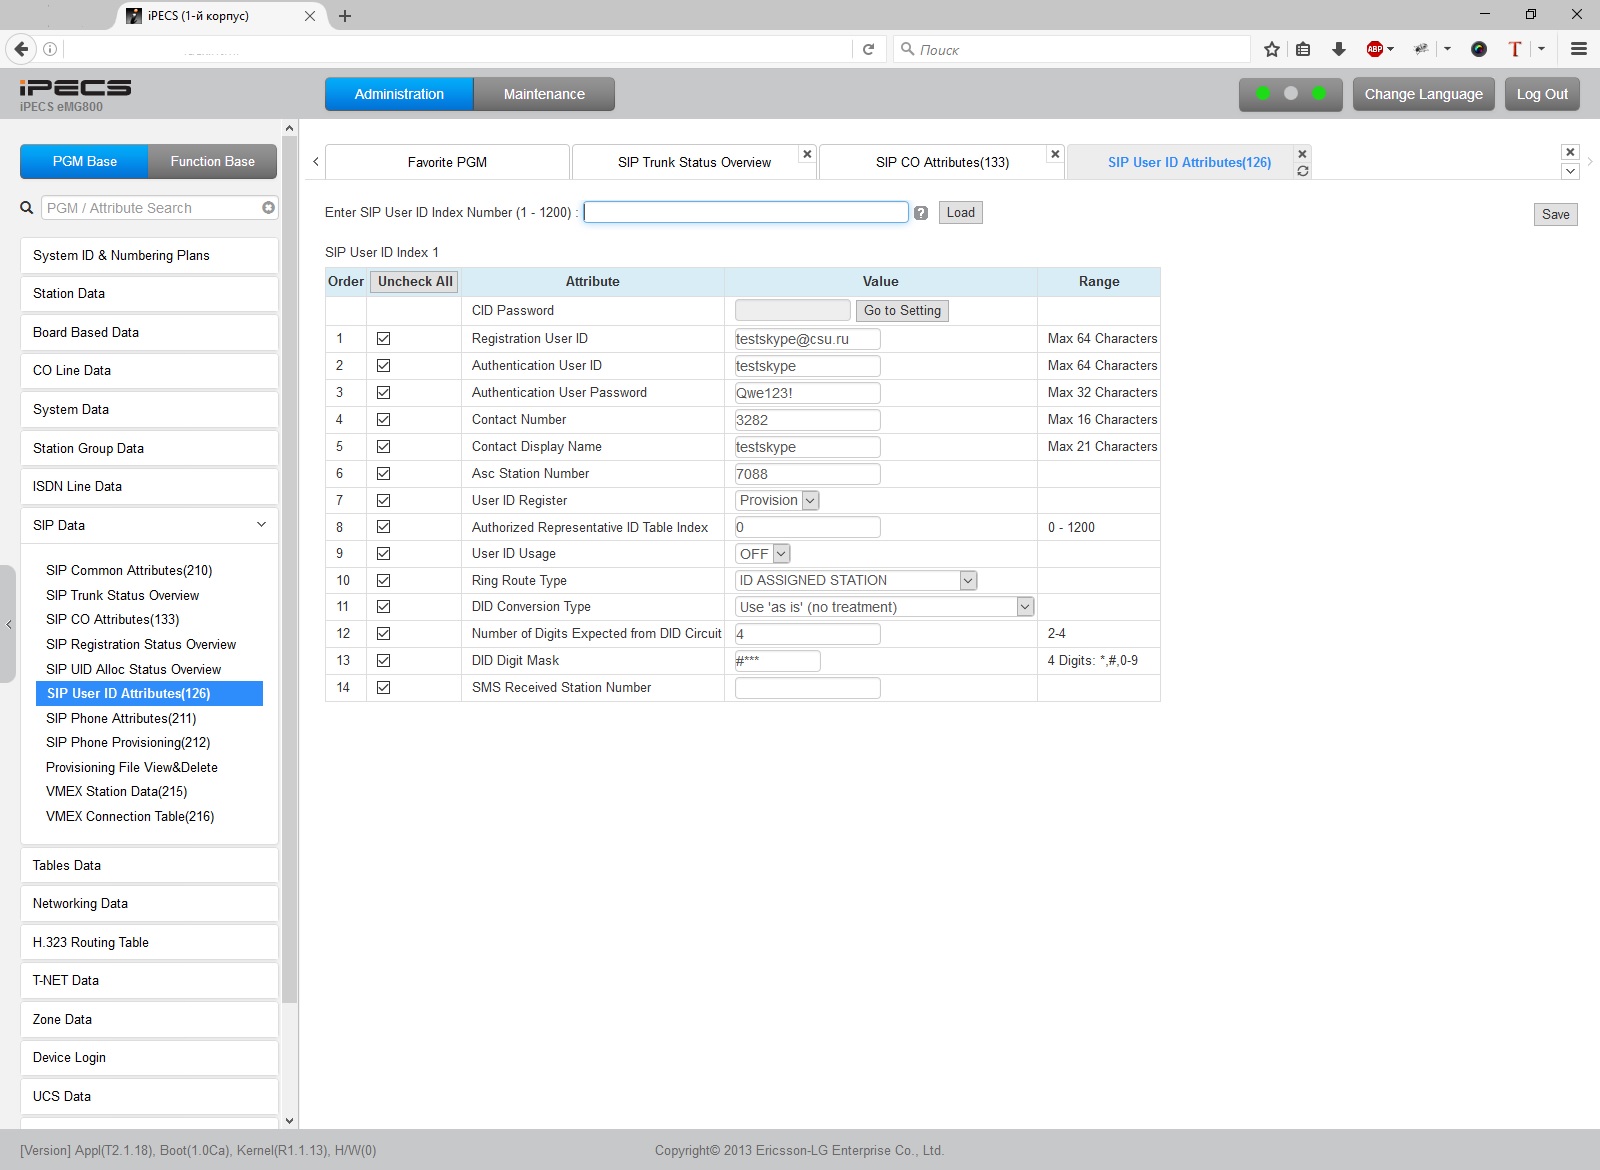This screenshot has width=1600, height=1170.
Task: Open the Adblock Plus extension icon
Action: [1375, 49]
